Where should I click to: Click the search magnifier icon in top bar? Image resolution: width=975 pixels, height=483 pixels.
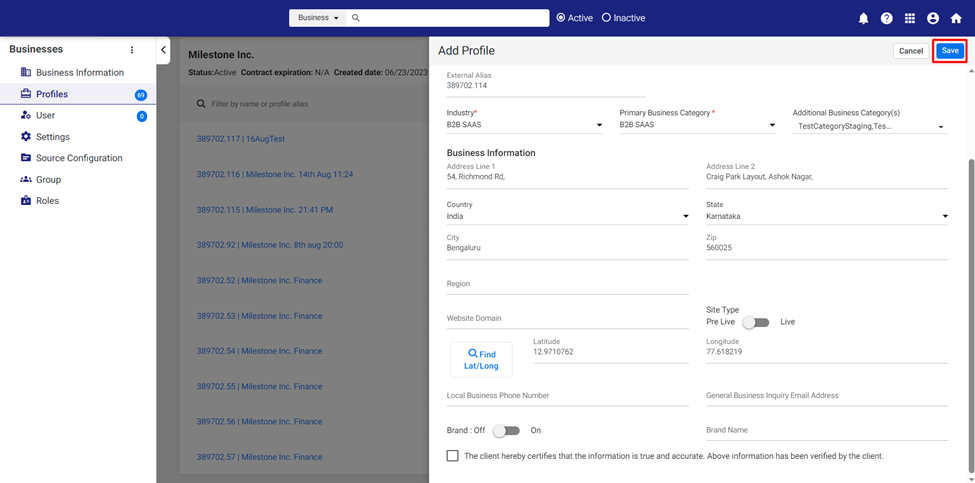[x=356, y=18]
